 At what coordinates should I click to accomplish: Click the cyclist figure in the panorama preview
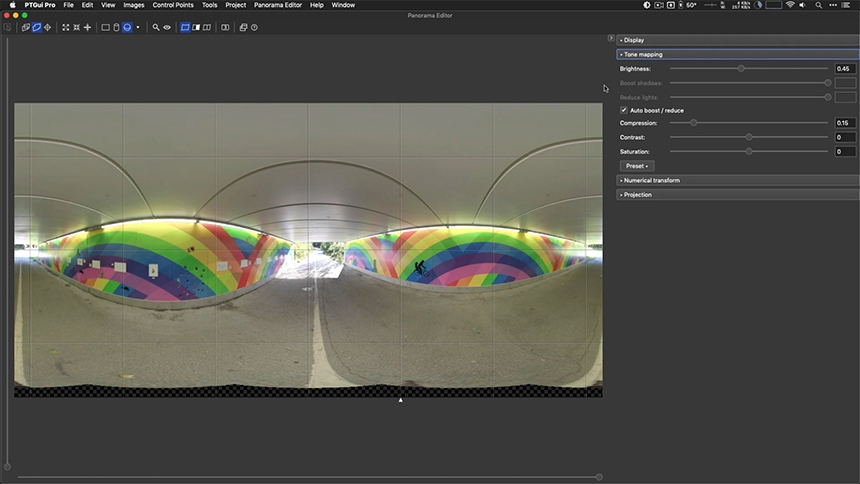pyautogui.click(x=421, y=268)
